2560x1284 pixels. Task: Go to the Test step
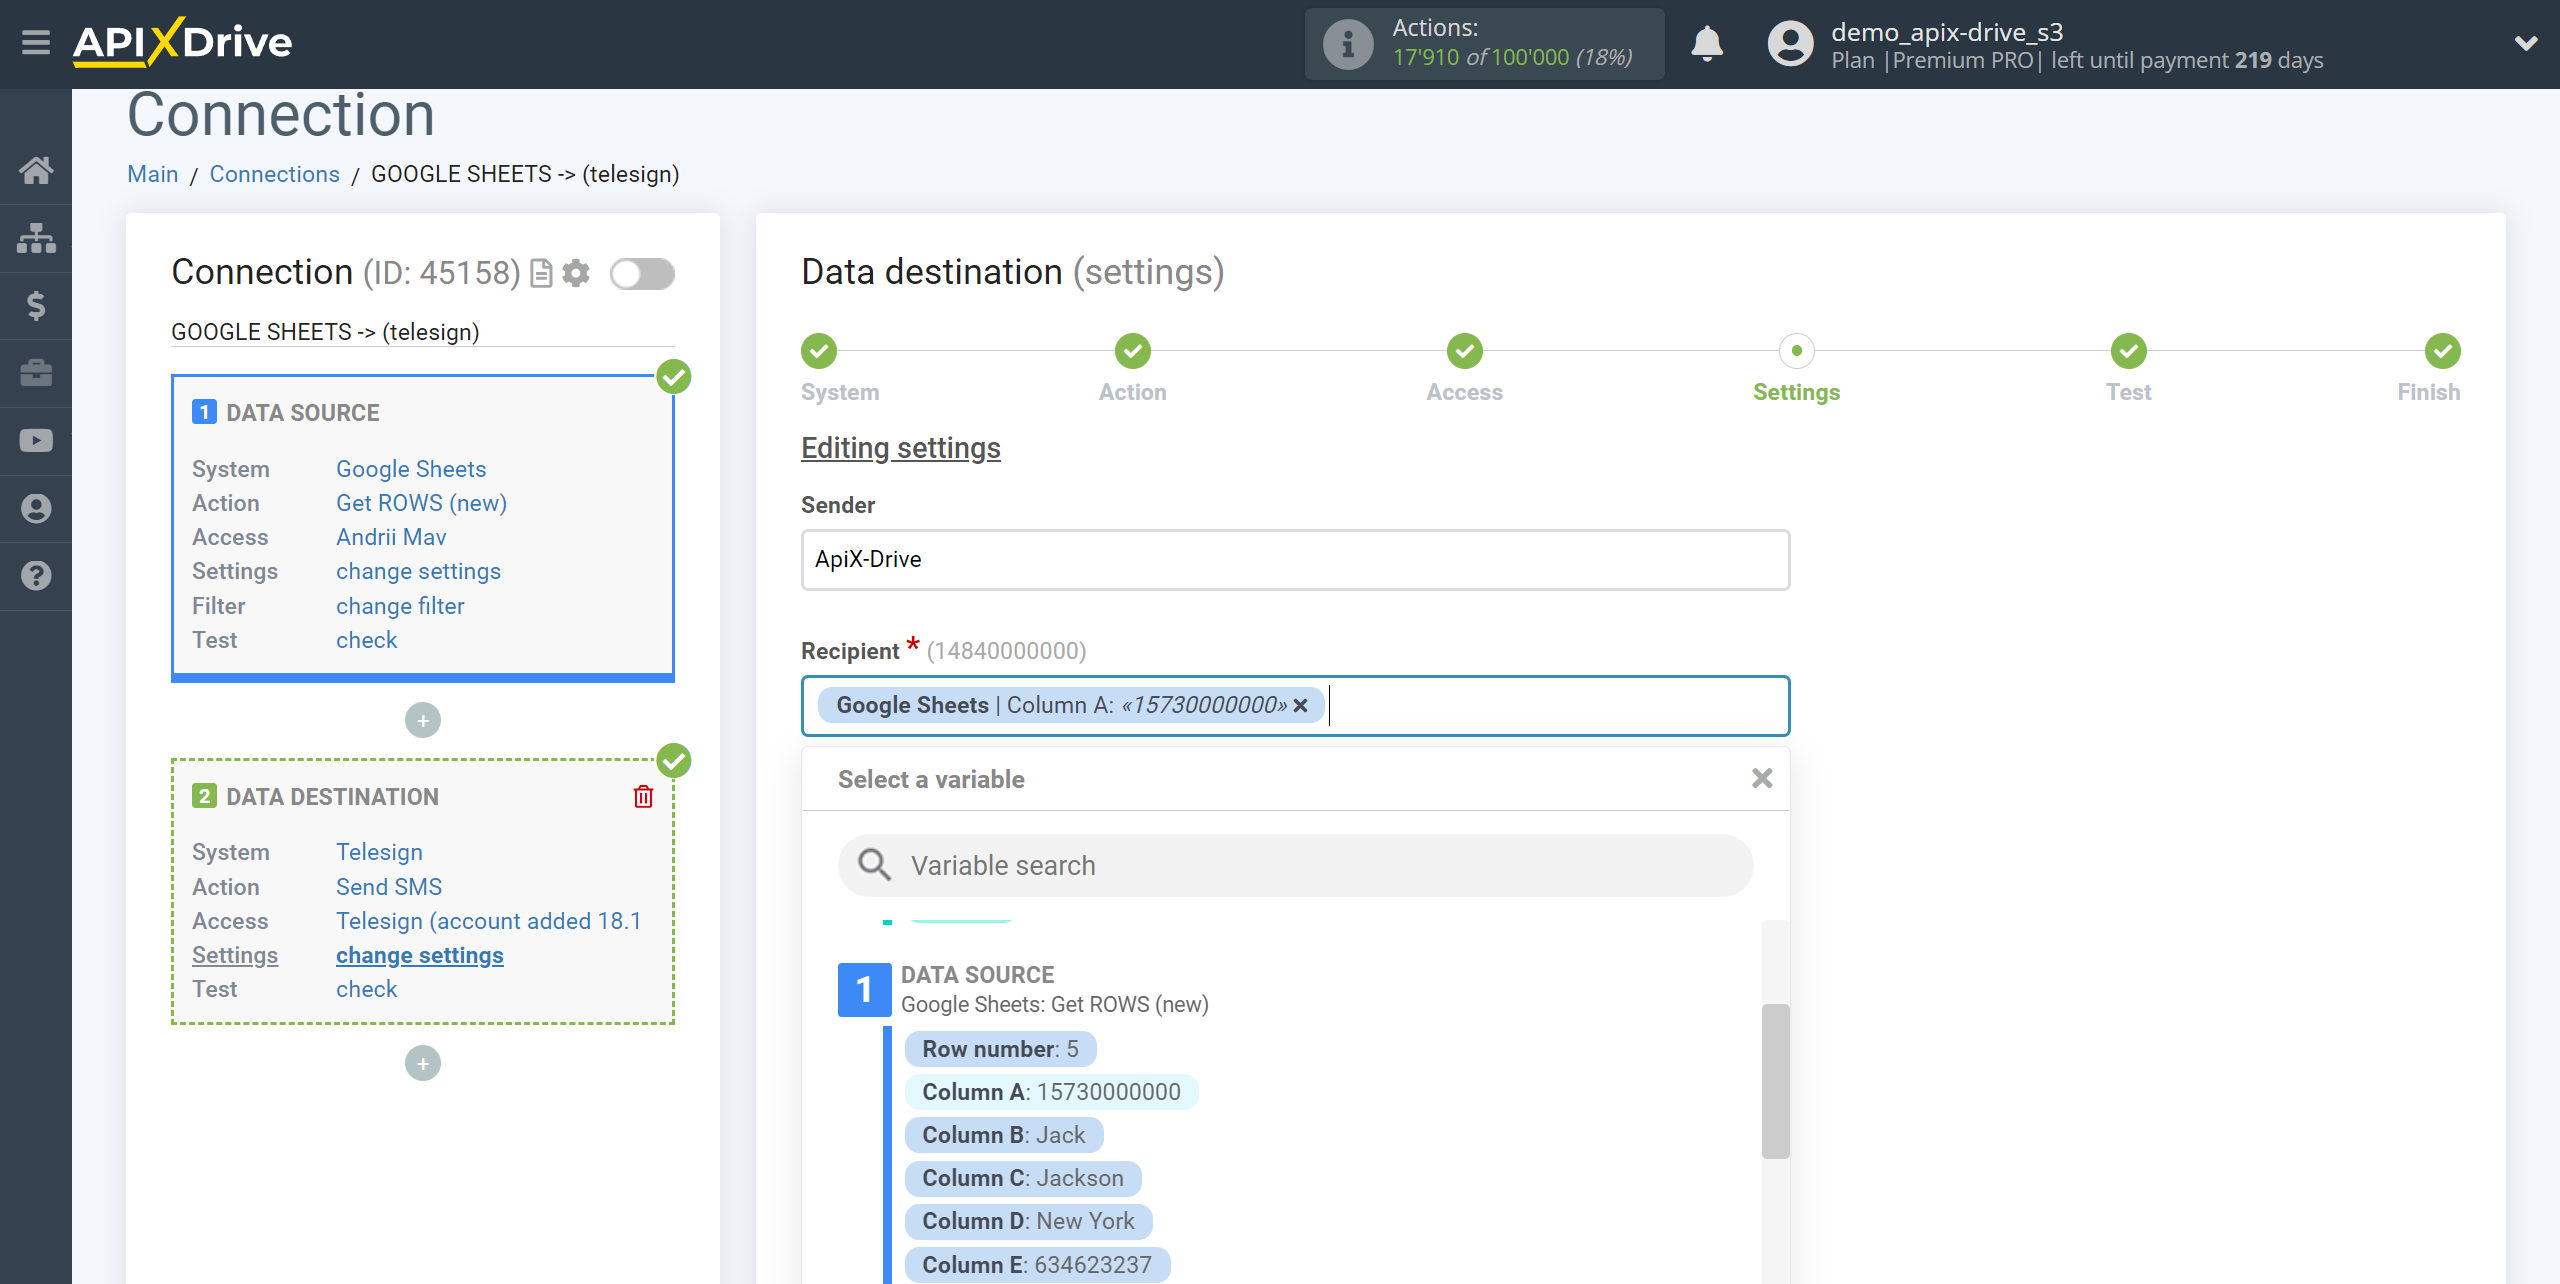pos(2128,351)
